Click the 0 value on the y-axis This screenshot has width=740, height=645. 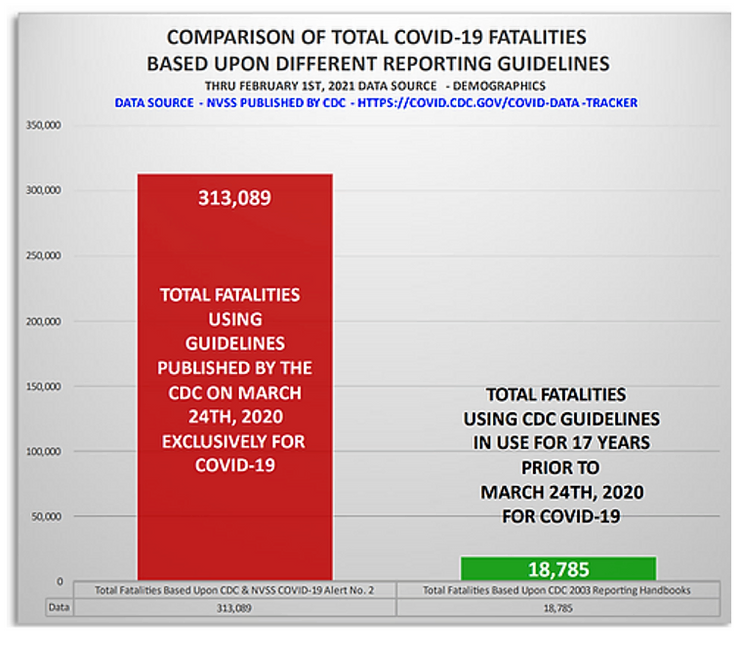click(59, 581)
